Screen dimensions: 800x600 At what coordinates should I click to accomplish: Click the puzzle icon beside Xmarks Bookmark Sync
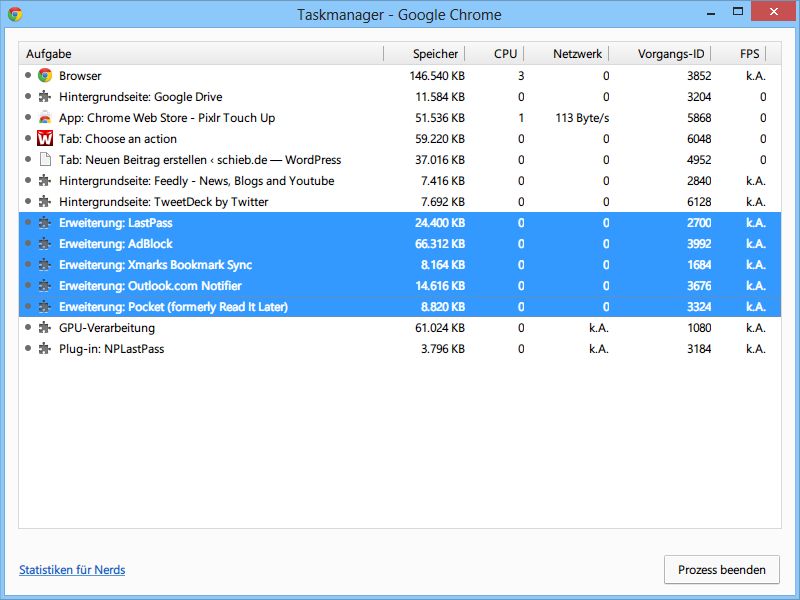coord(45,264)
